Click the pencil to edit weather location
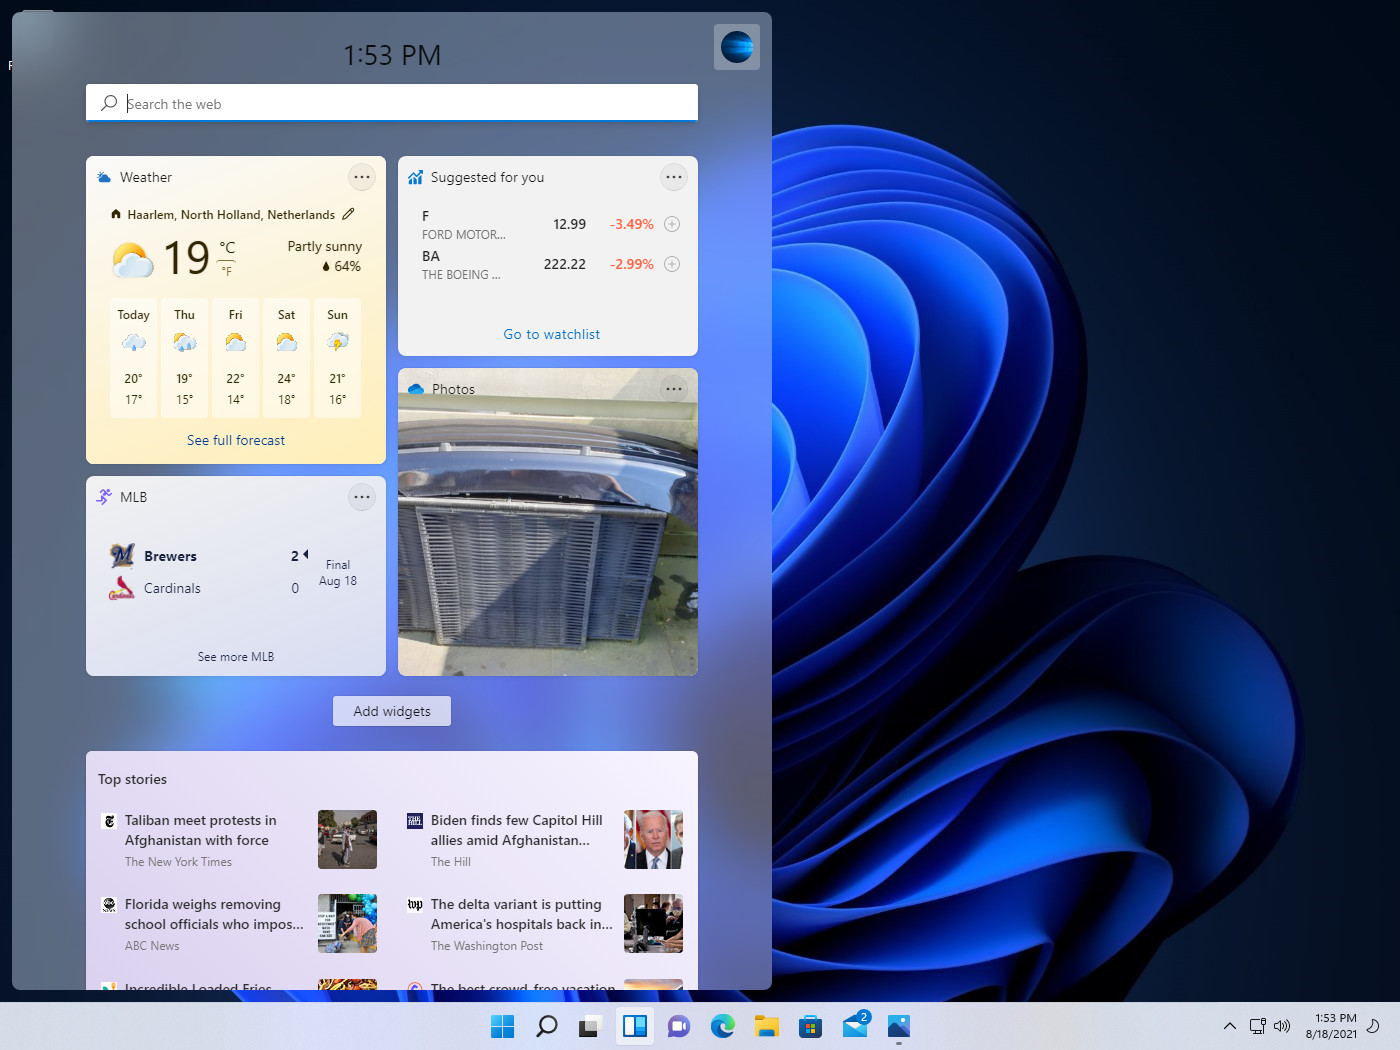The height and width of the screenshot is (1050, 1400). tap(348, 214)
